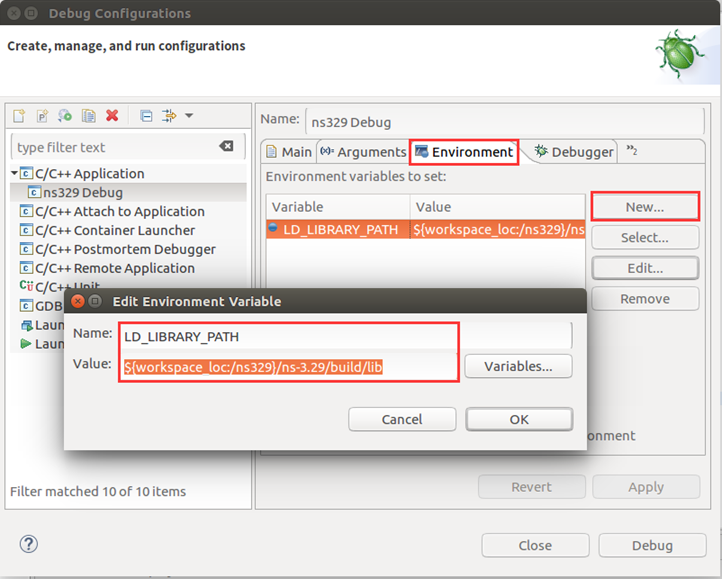
Task: Open help with the question mark icon
Action: pyautogui.click(x=29, y=544)
